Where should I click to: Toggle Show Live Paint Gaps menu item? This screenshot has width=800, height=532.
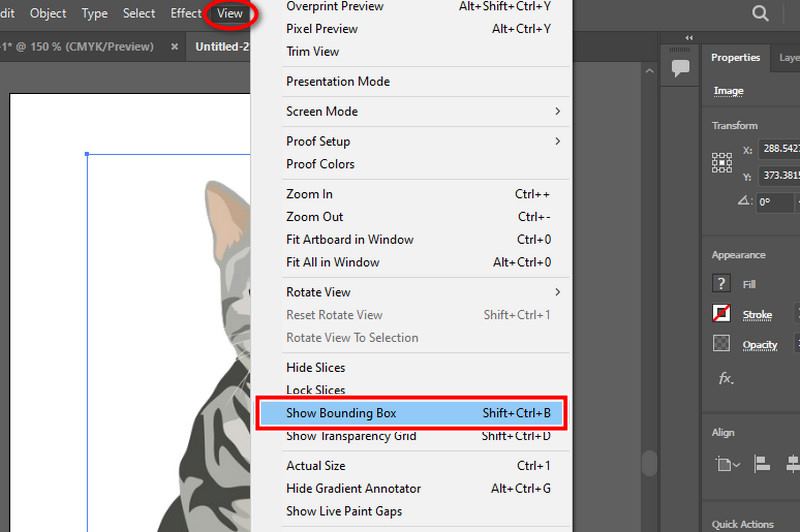pyautogui.click(x=418, y=511)
